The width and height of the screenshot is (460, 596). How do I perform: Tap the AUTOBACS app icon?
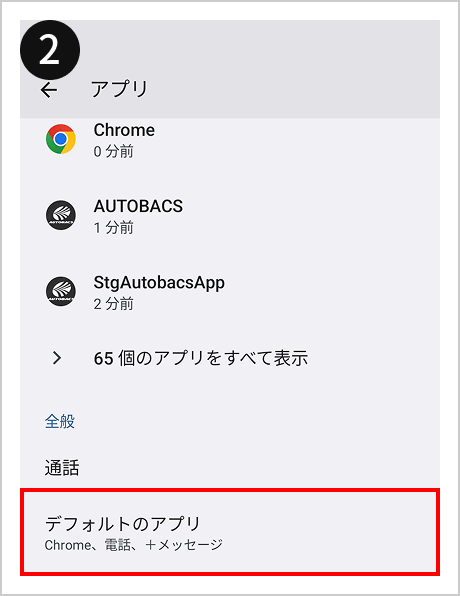pos(61,215)
